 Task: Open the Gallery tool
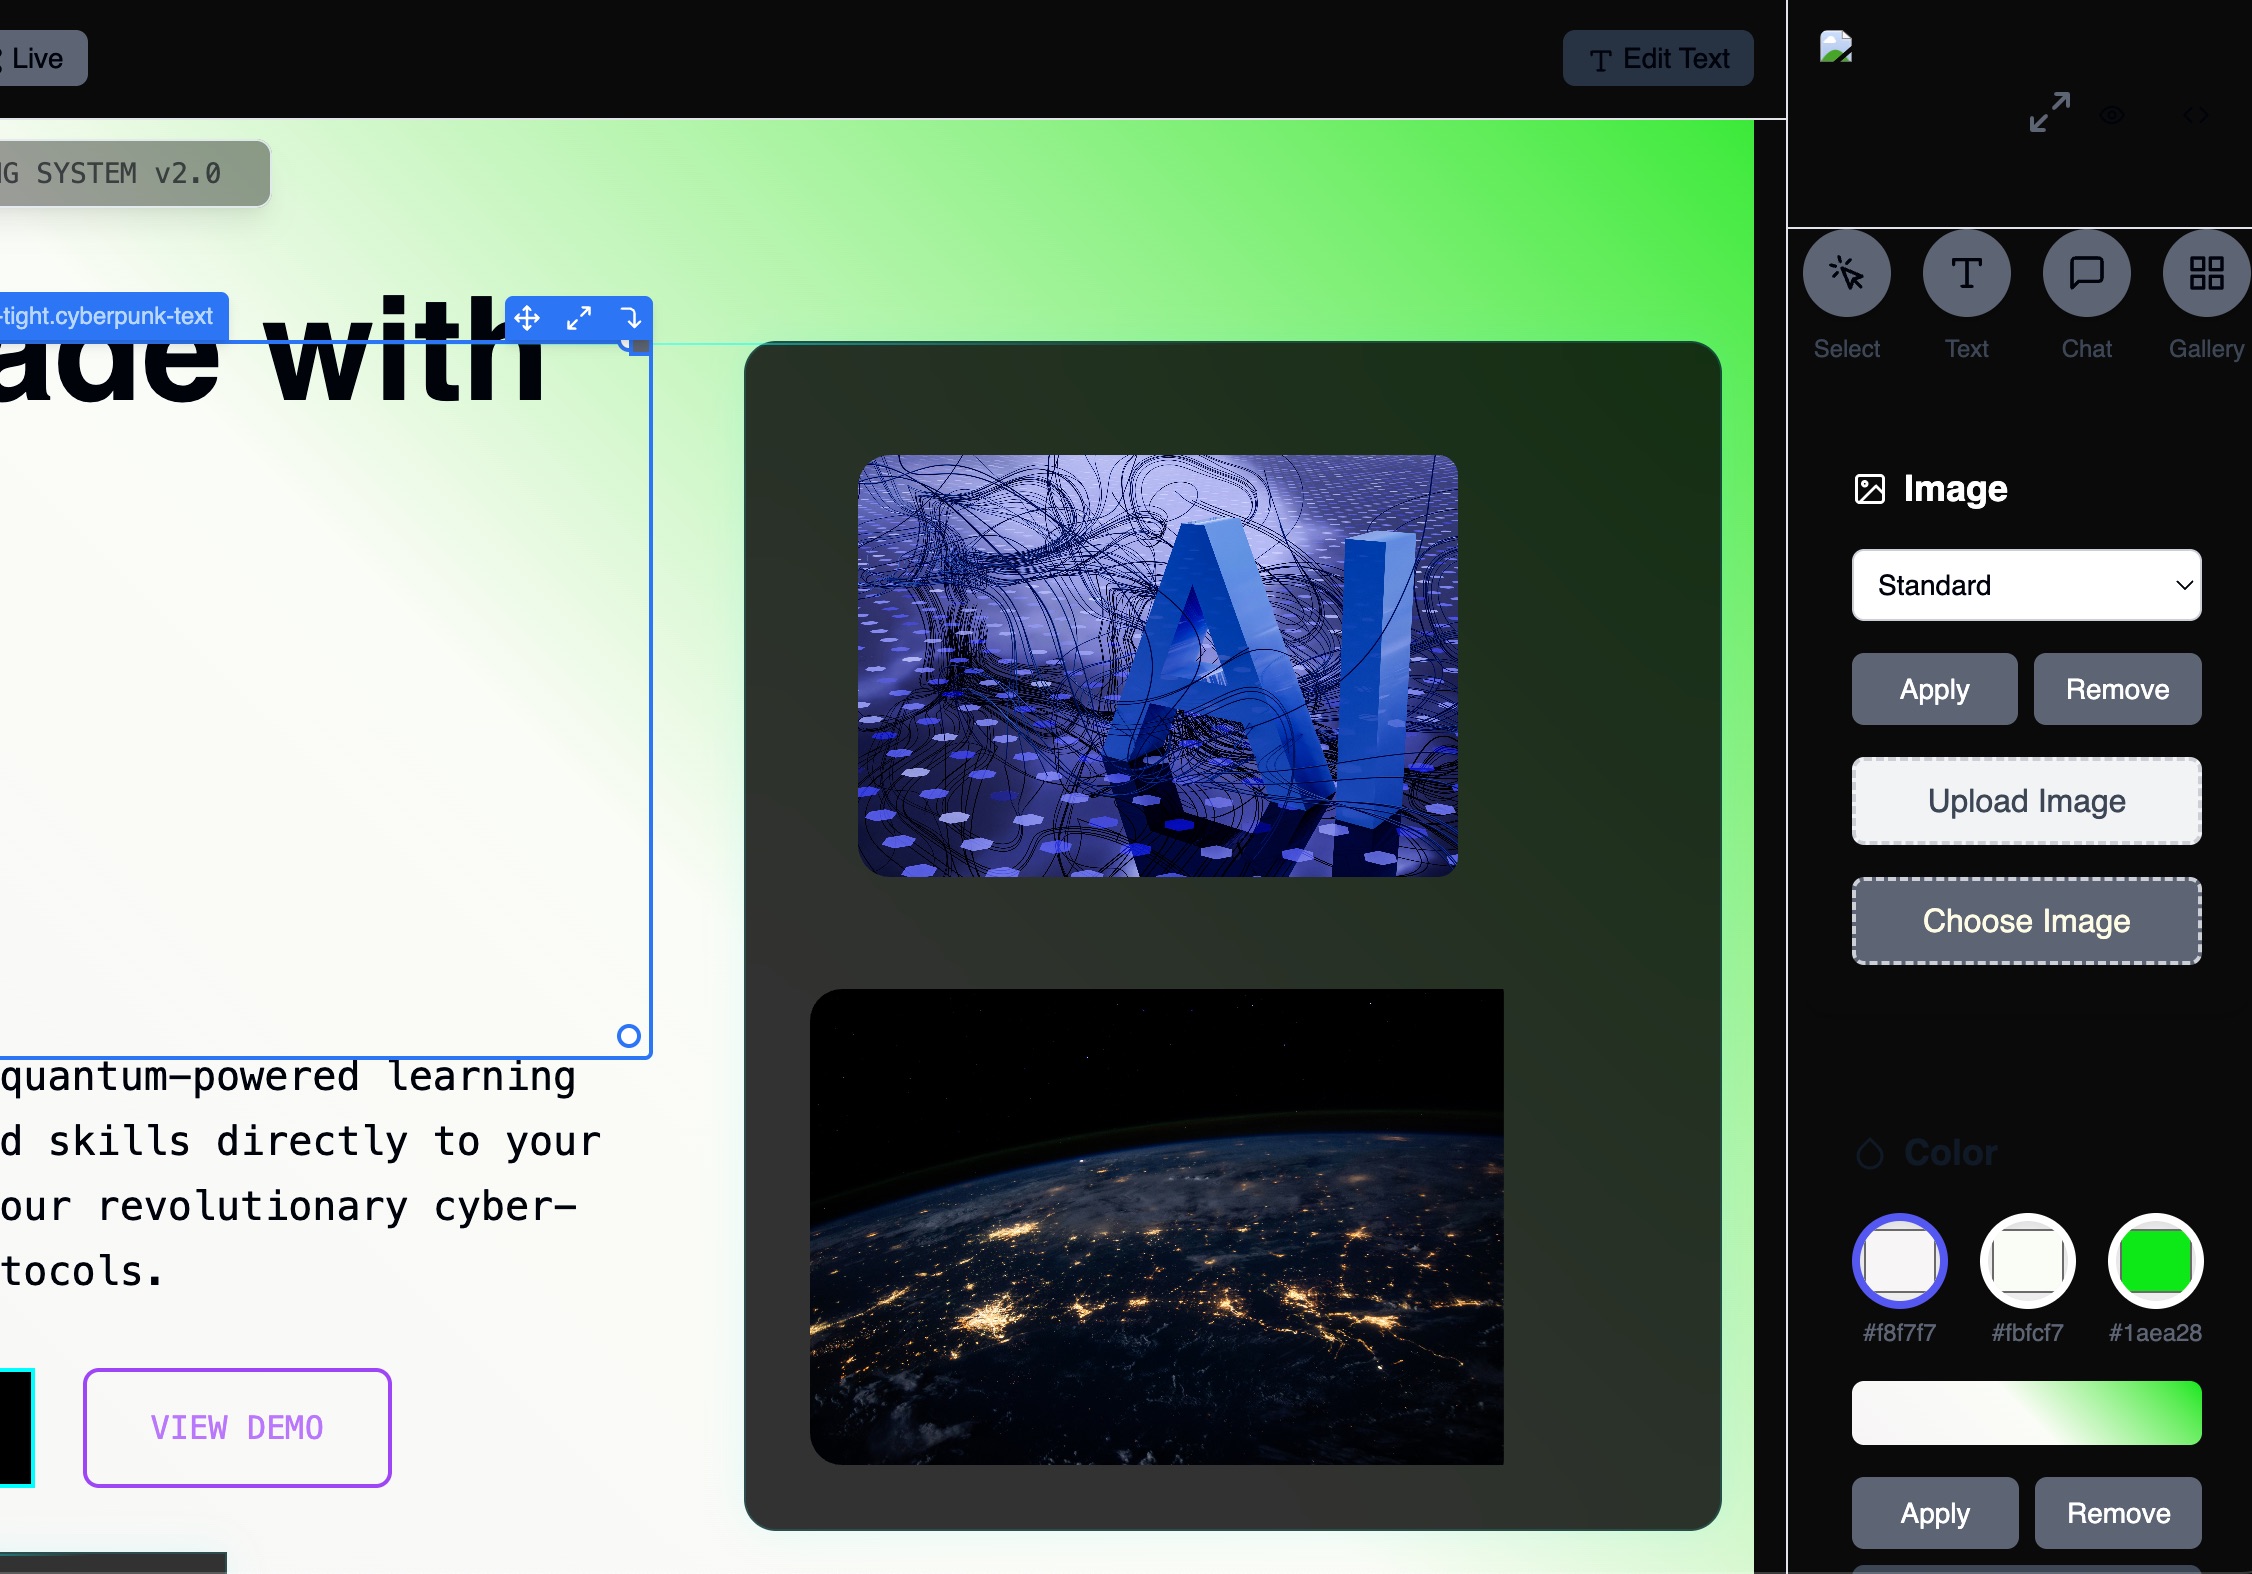pyautogui.click(x=2207, y=274)
